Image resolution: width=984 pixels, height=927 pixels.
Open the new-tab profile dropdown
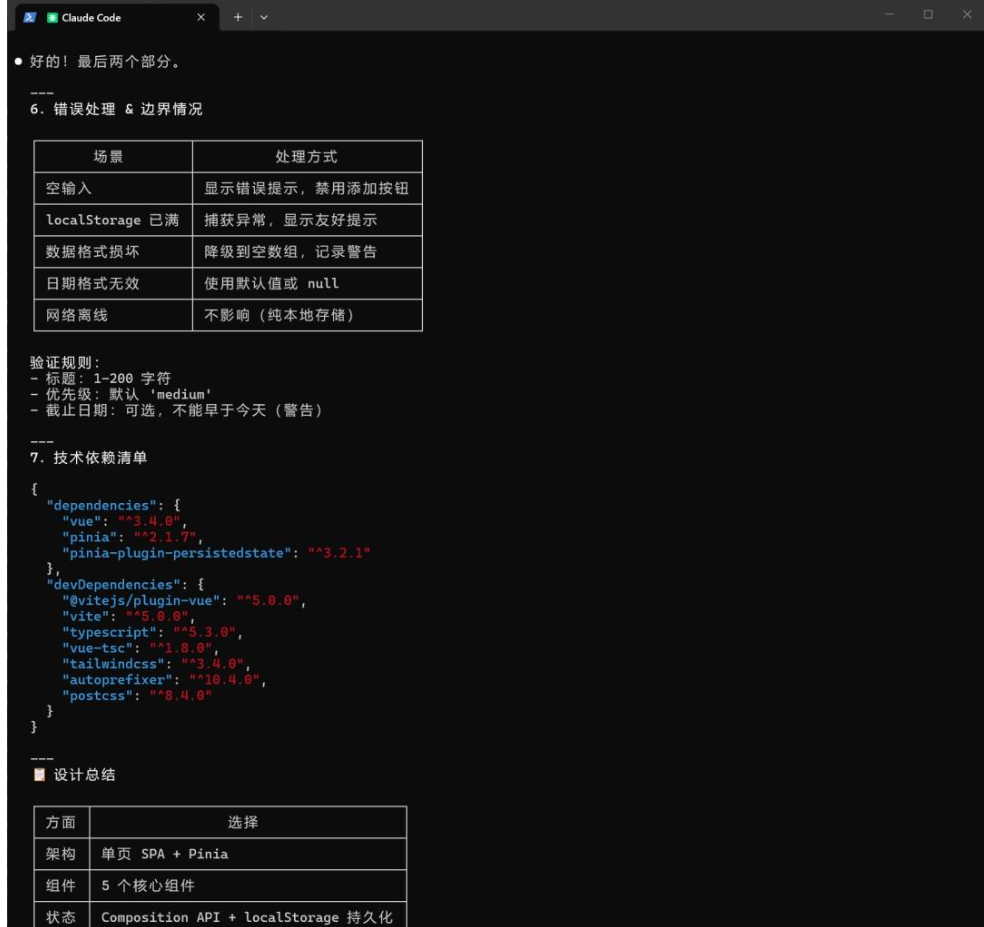[x=264, y=18]
